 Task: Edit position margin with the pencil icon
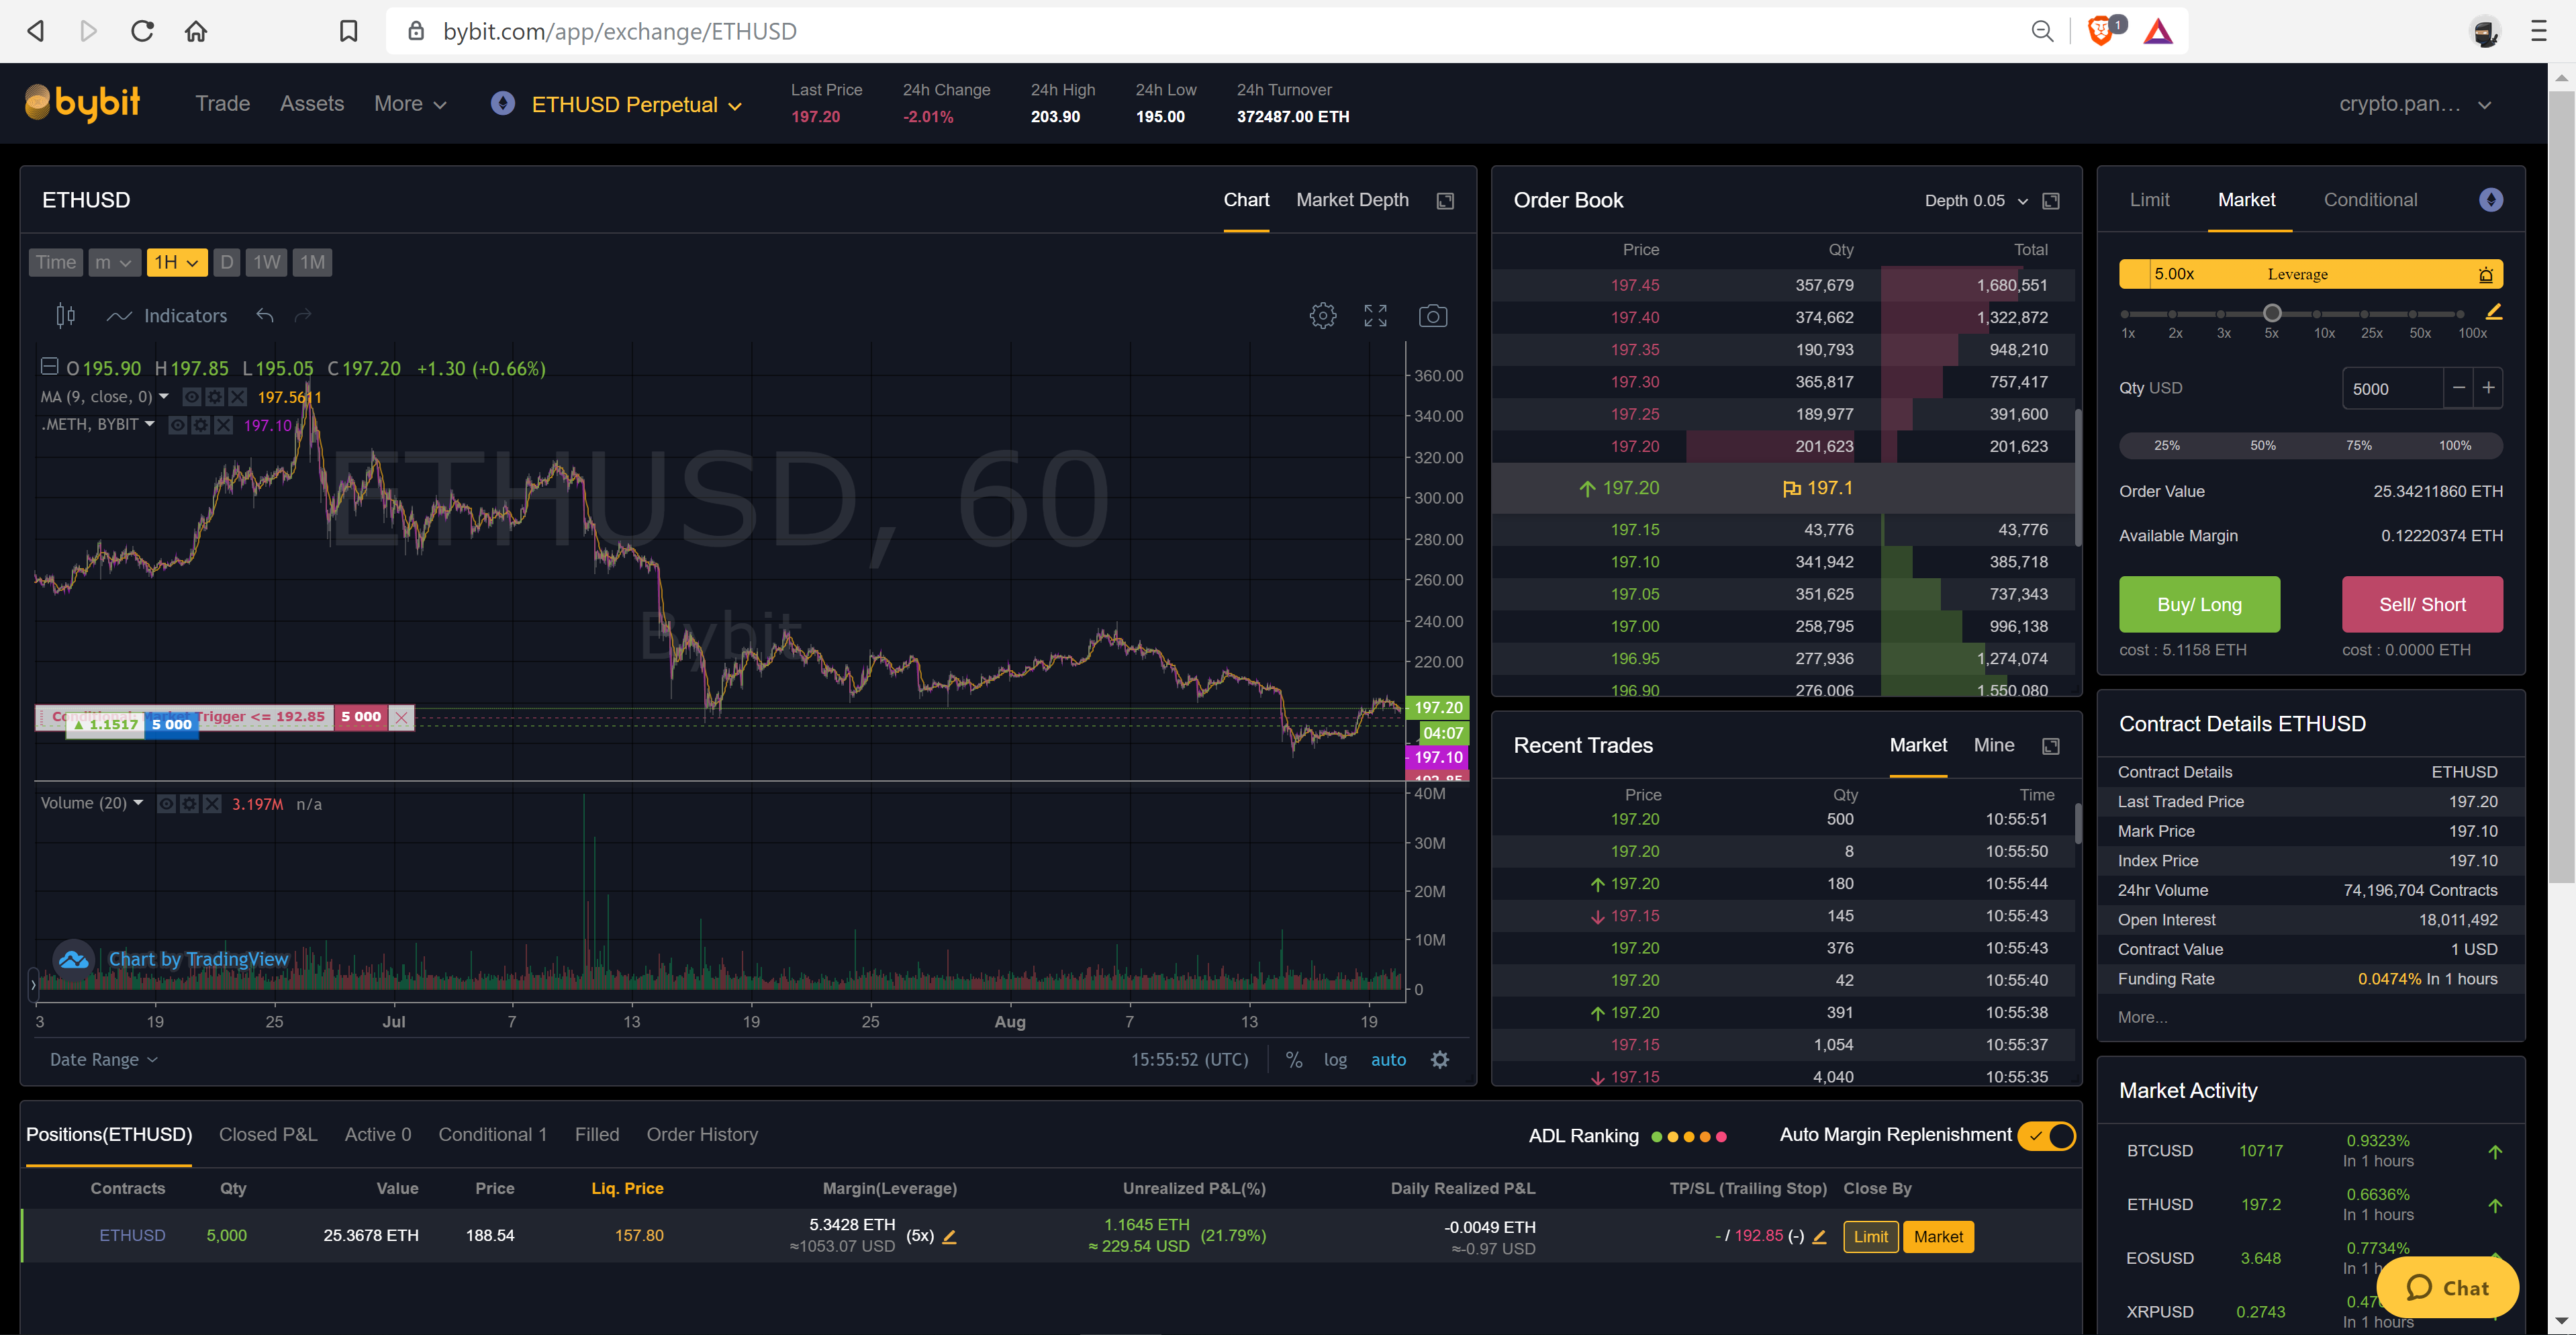[949, 1237]
